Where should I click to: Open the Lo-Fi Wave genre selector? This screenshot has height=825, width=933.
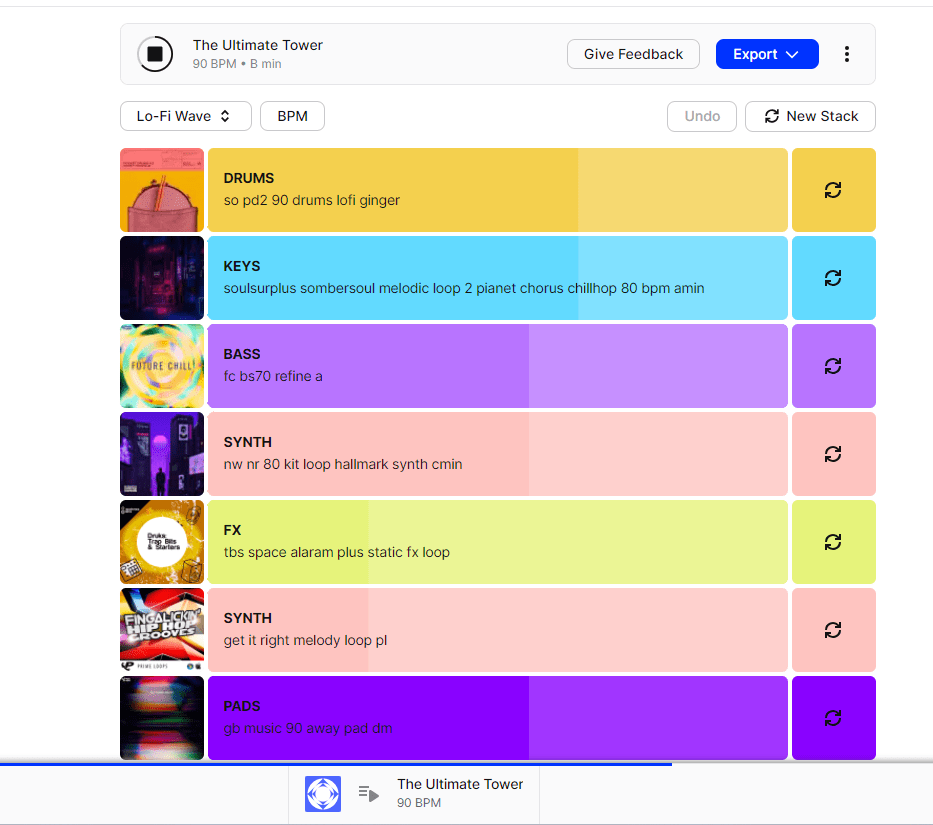click(x=186, y=116)
